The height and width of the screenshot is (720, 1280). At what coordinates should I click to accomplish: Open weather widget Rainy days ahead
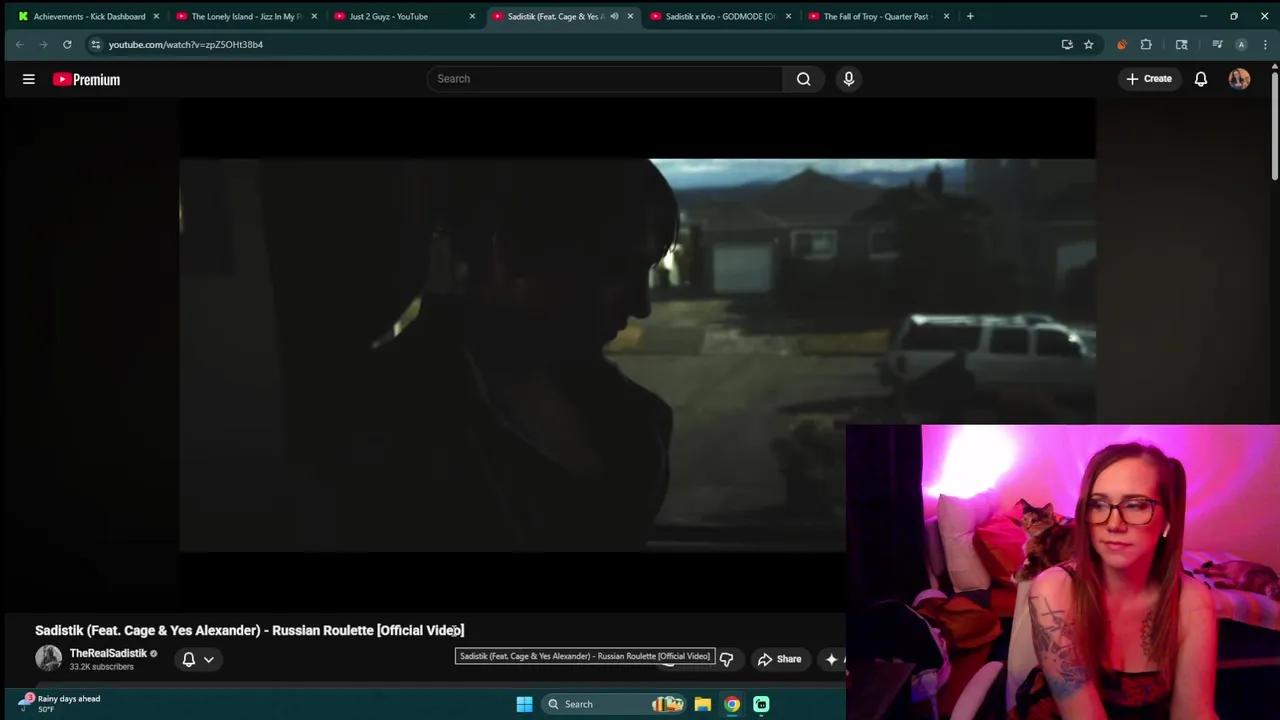tap(60, 703)
